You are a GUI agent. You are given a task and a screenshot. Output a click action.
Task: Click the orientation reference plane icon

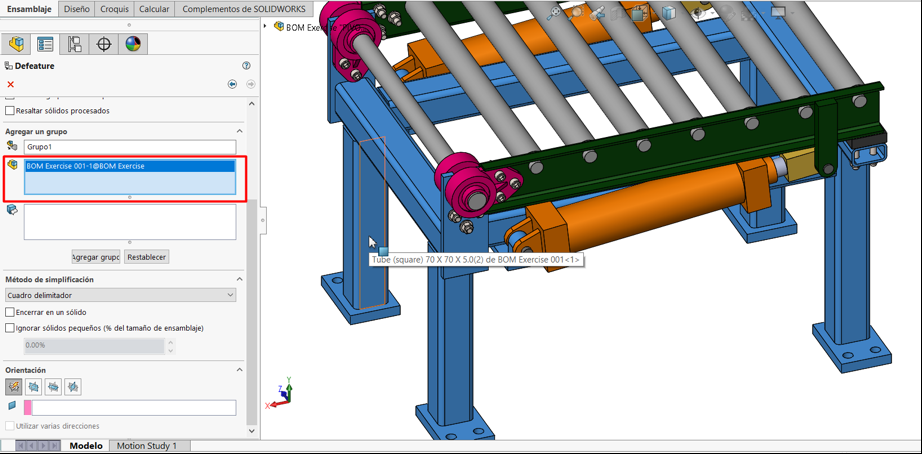coord(12,406)
